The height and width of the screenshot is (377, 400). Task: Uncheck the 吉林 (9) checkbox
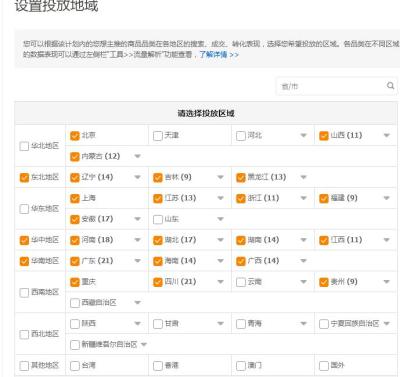pyautogui.click(x=158, y=177)
